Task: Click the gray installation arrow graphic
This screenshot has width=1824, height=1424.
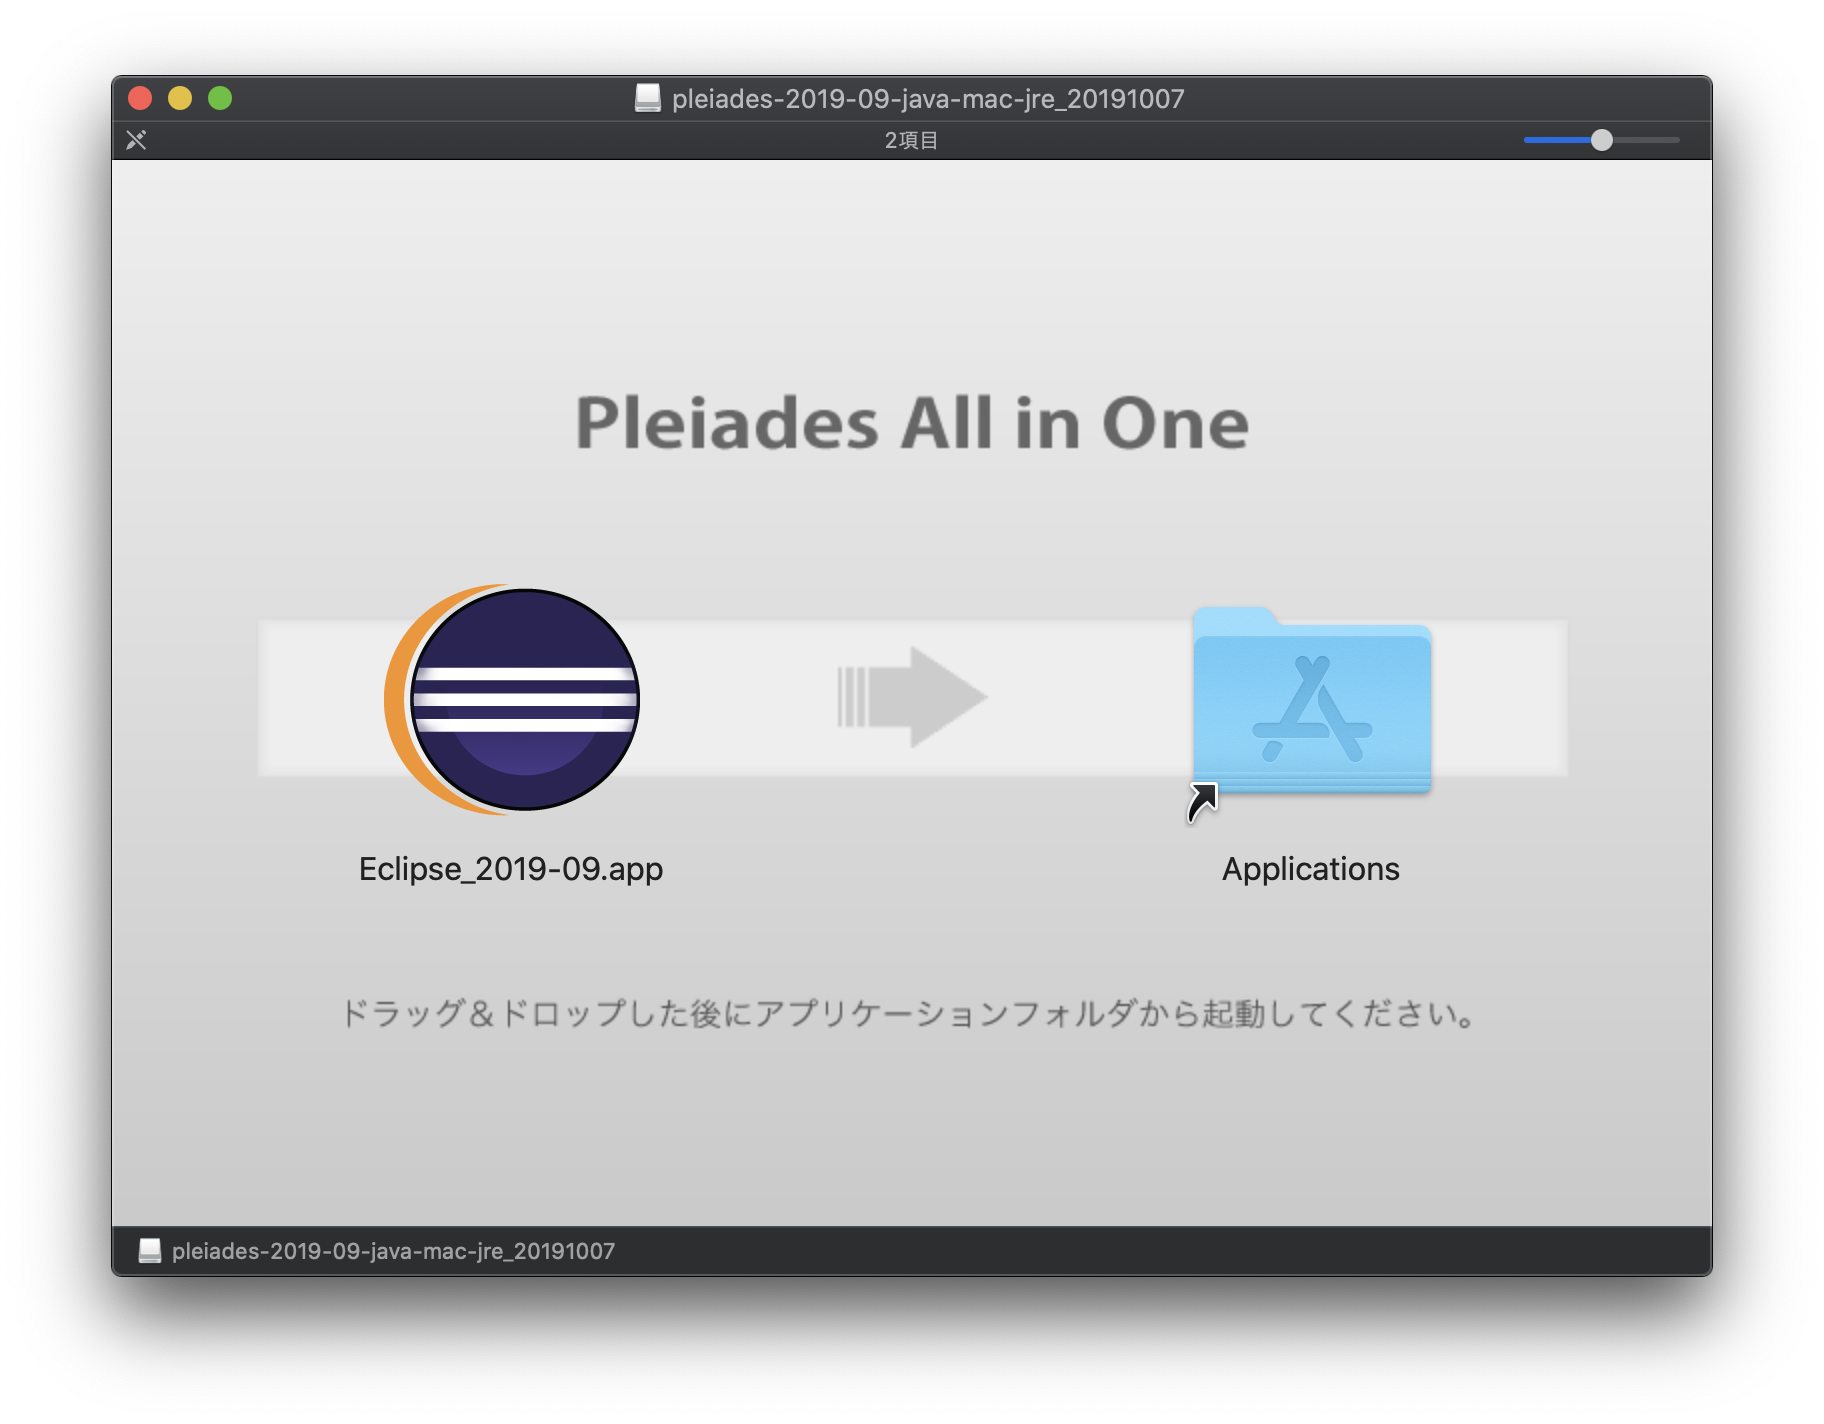Action: point(910,697)
